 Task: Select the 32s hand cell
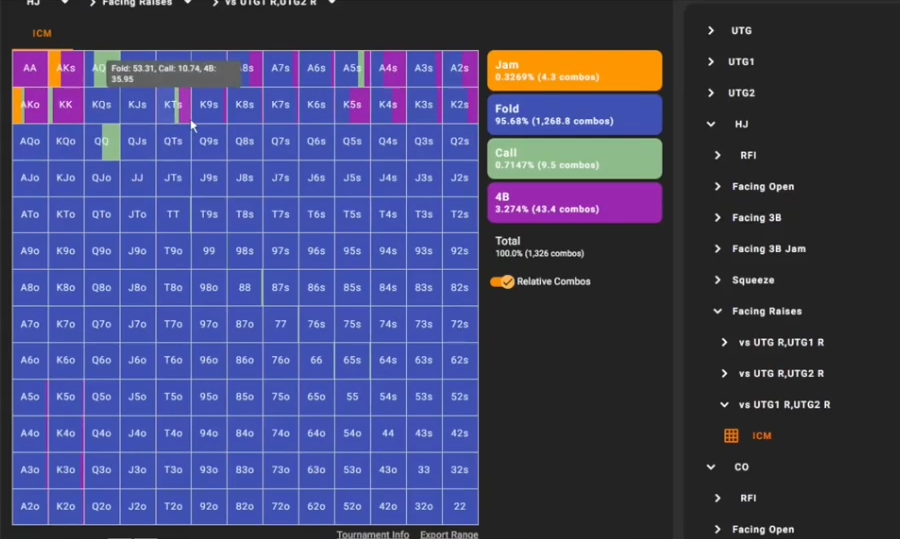click(x=459, y=470)
